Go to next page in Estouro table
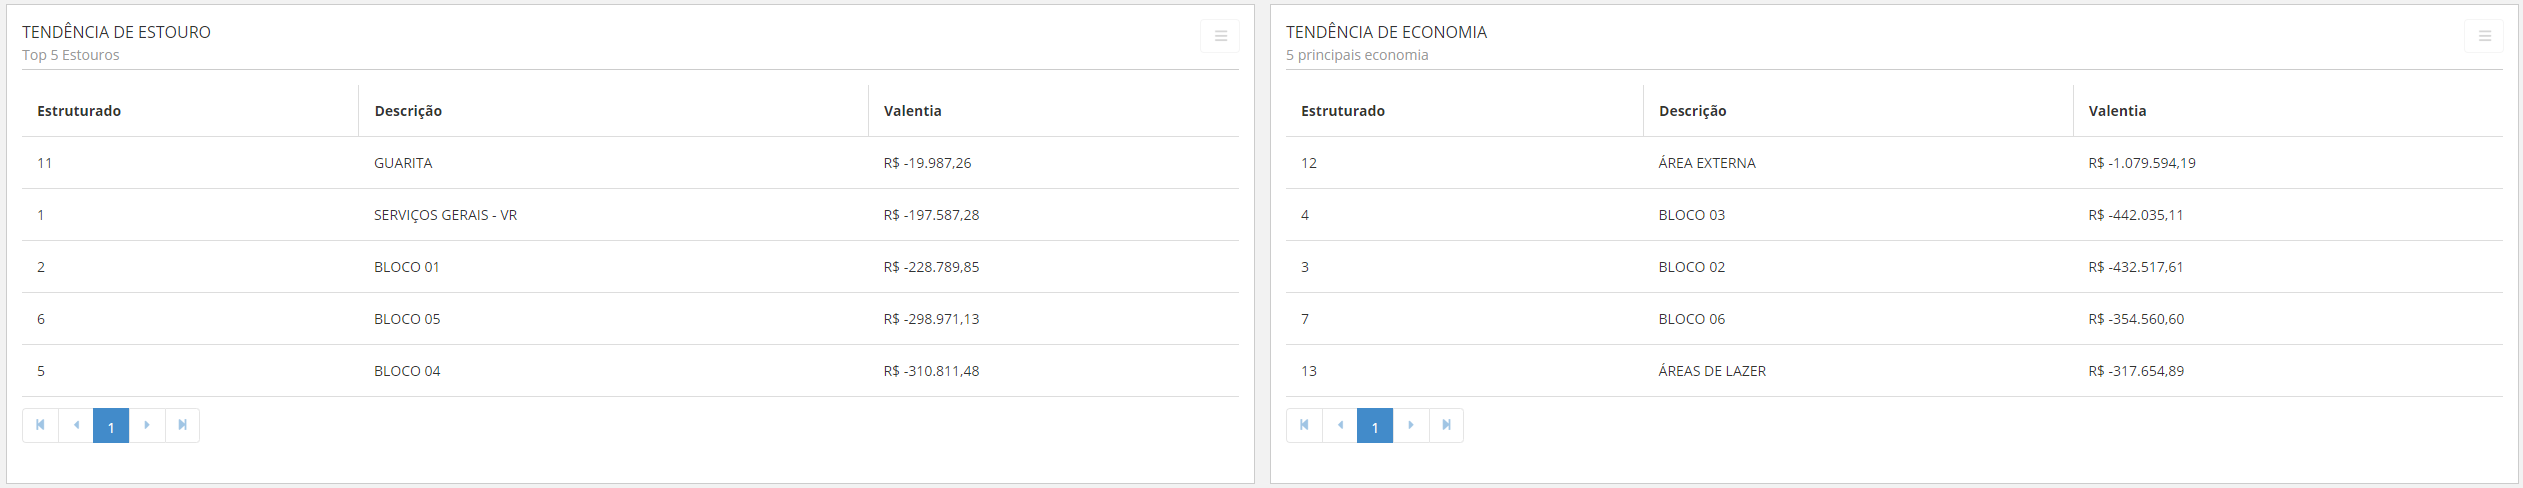The width and height of the screenshot is (2523, 488). pos(147,425)
